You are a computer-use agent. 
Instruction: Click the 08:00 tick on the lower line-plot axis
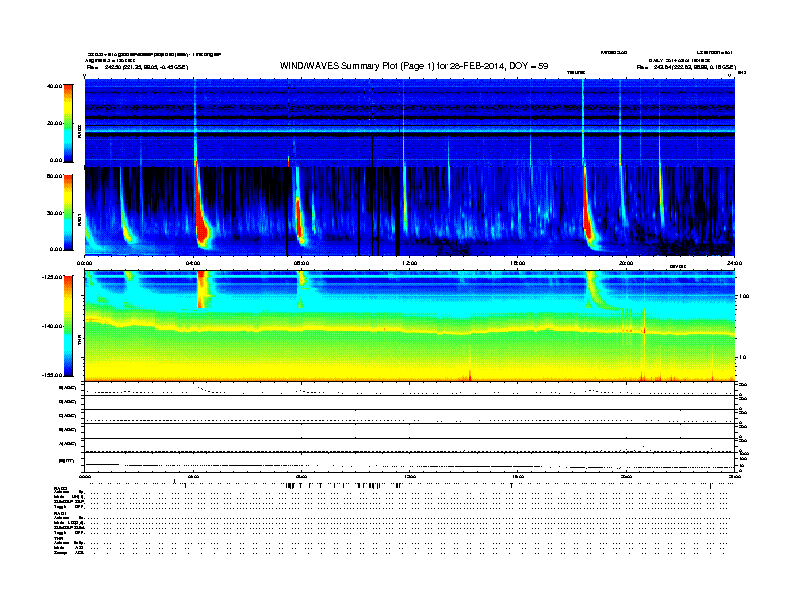(301, 476)
